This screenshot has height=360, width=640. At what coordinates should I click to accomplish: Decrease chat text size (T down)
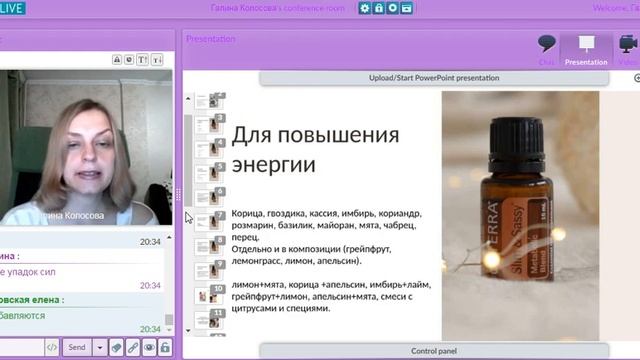[157, 60]
